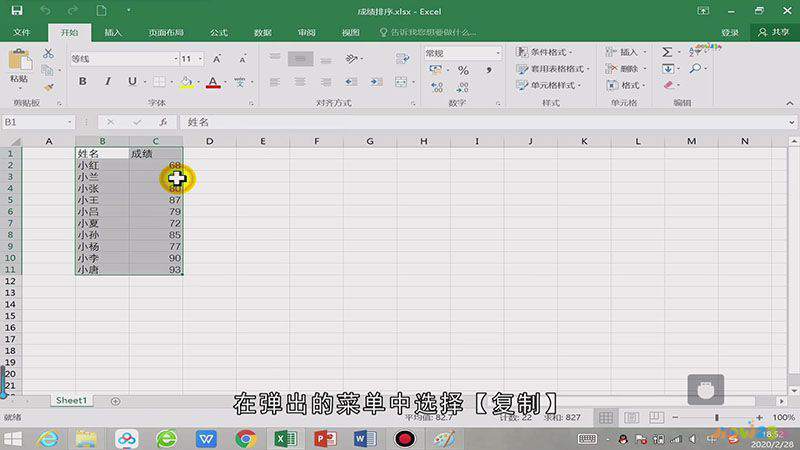Add a new sheet with plus button

coord(115,401)
